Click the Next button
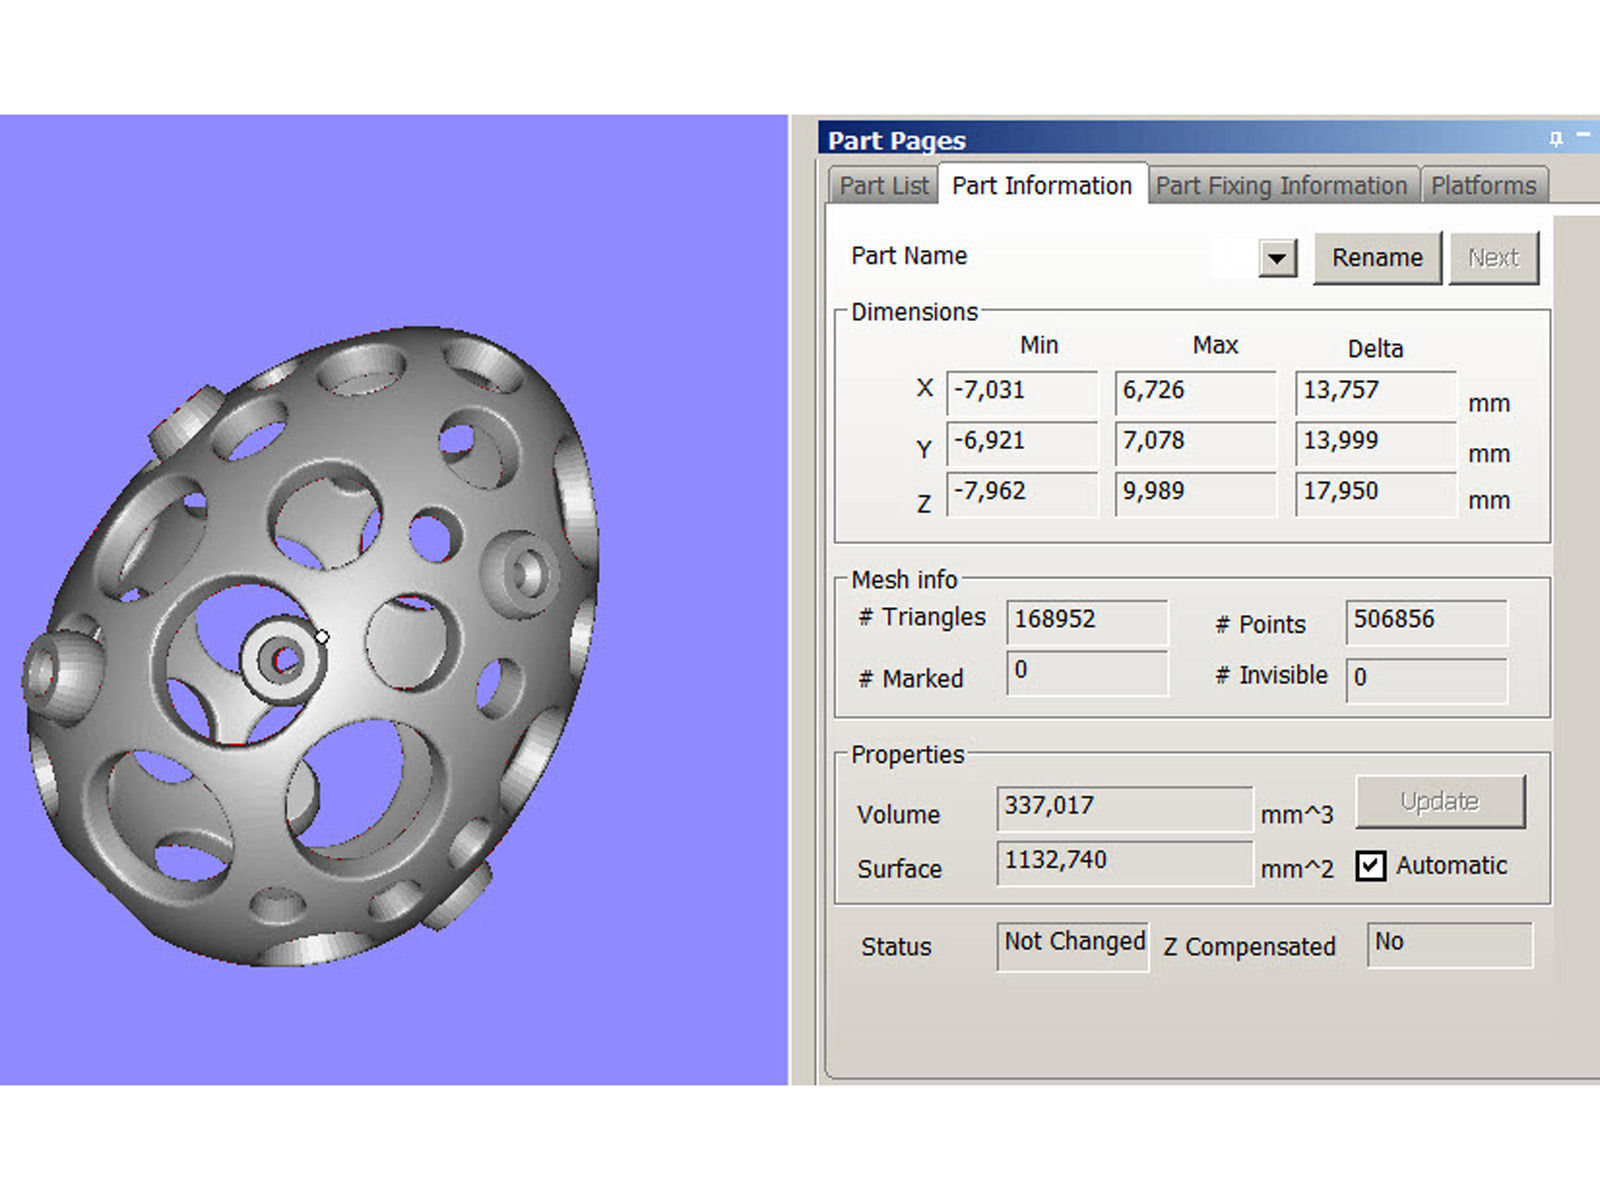The height and width of the screenshot is (1200, 1600). click(x=1493, y=258)
